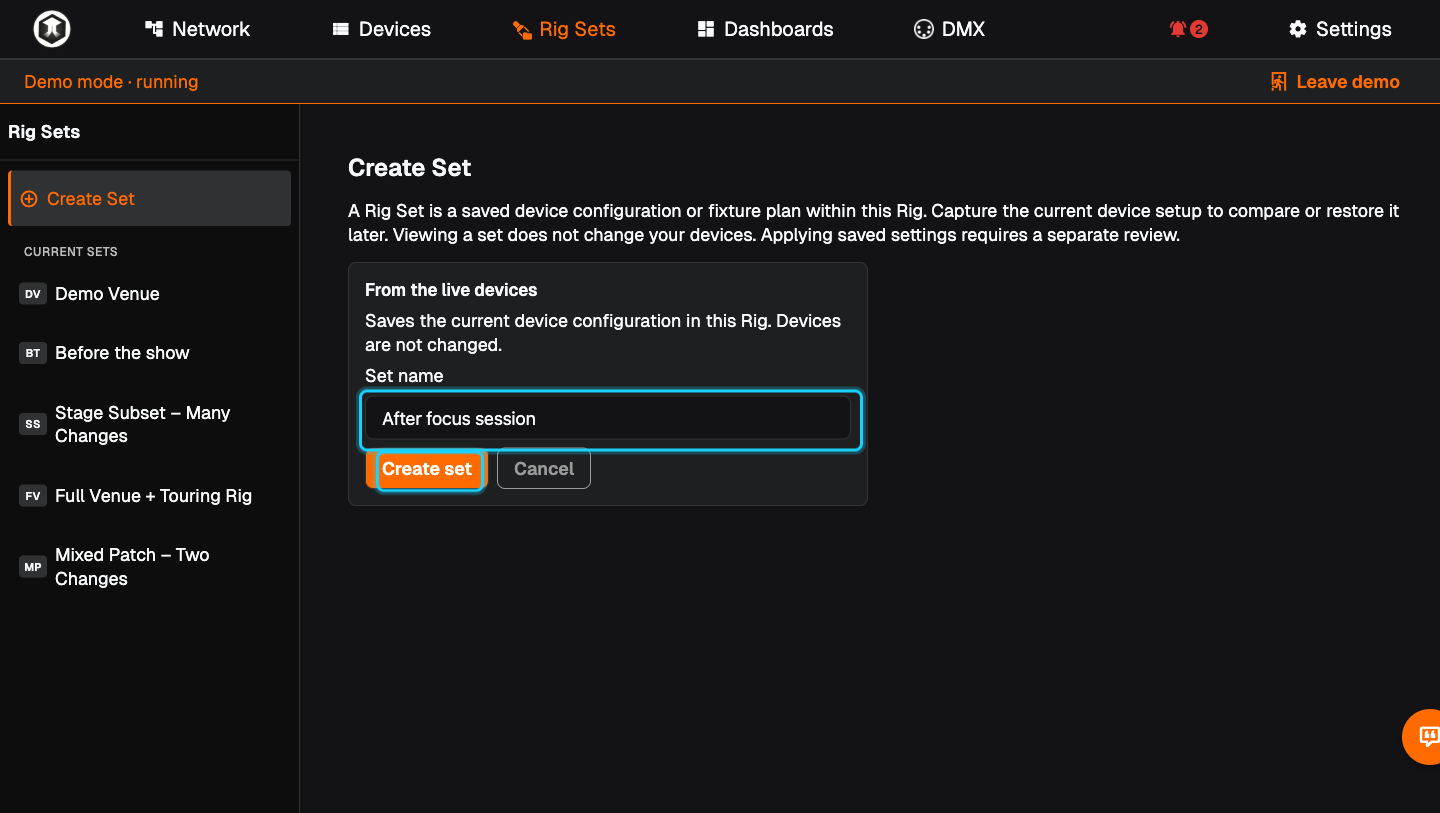The height and width of the screenshot is (813, 1440).
Task: Go to the Dashboards tab
Action: point(765,29)
